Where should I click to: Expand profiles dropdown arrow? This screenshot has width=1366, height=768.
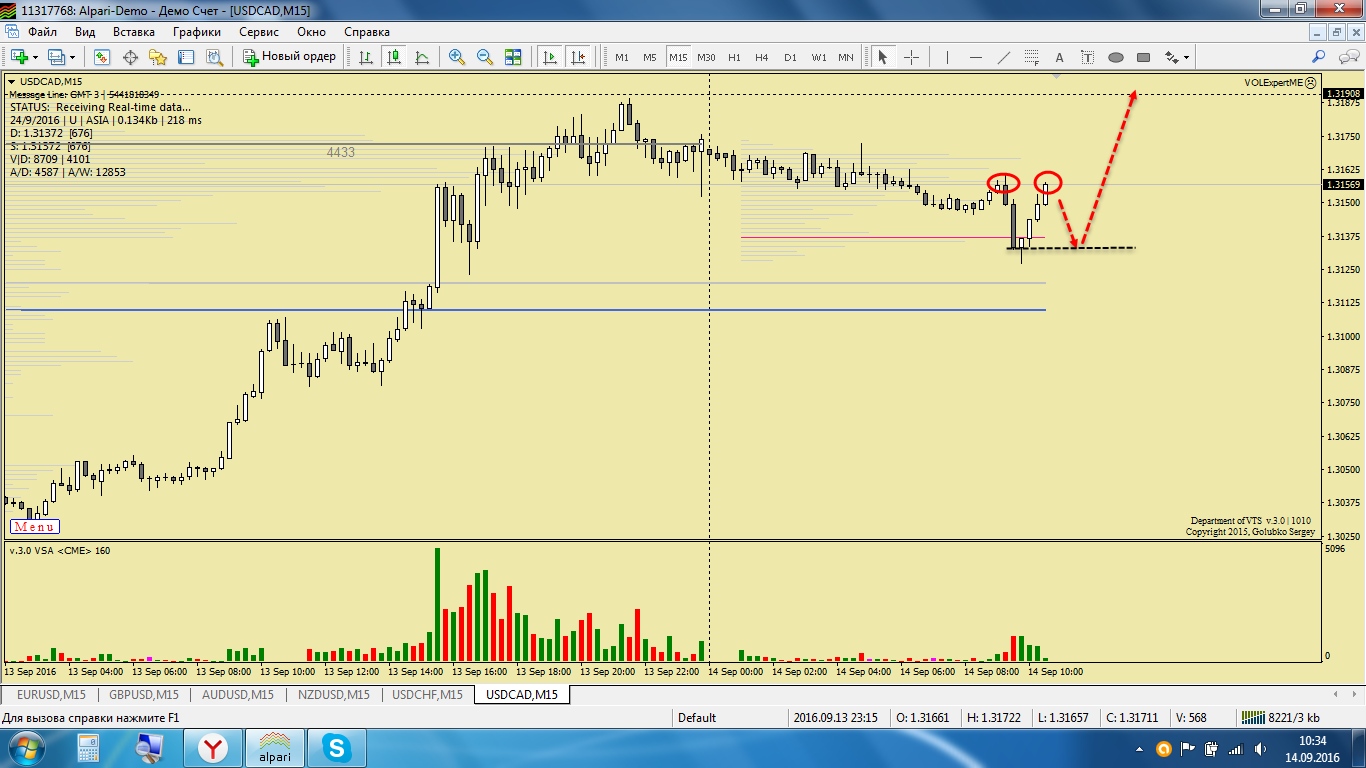point(73,57)
